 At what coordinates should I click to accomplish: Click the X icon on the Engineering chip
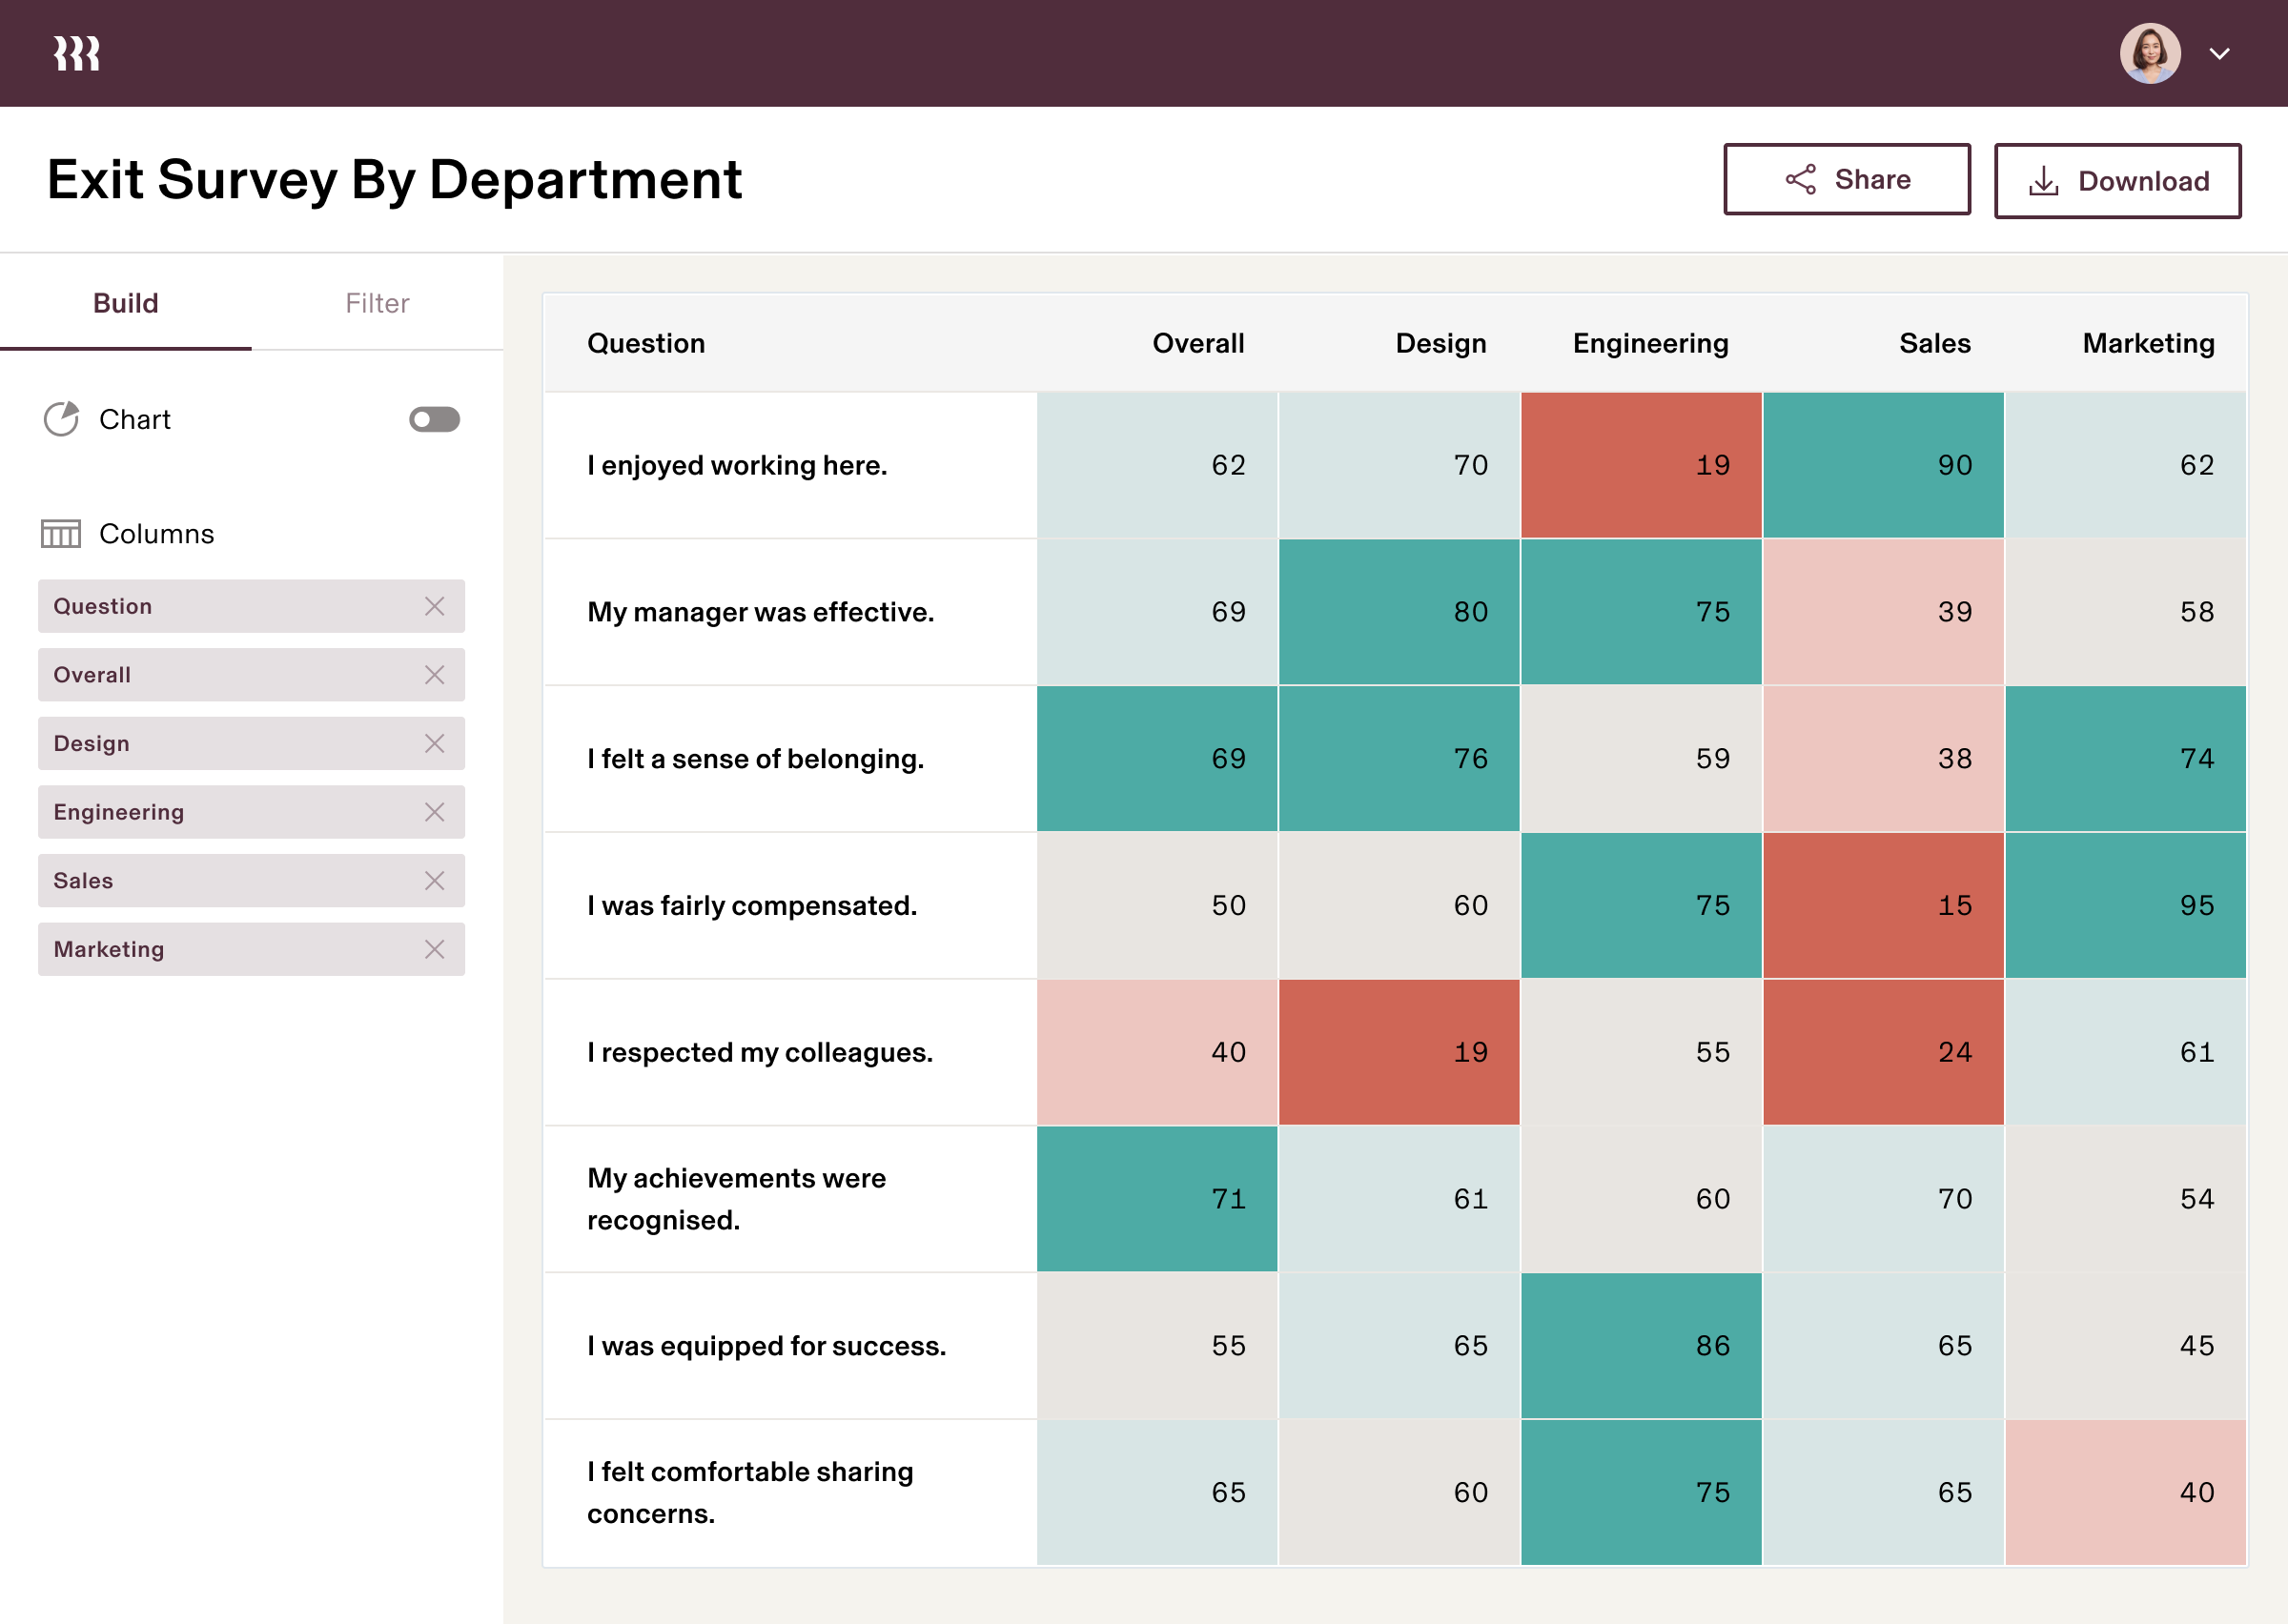click(435, 812)
